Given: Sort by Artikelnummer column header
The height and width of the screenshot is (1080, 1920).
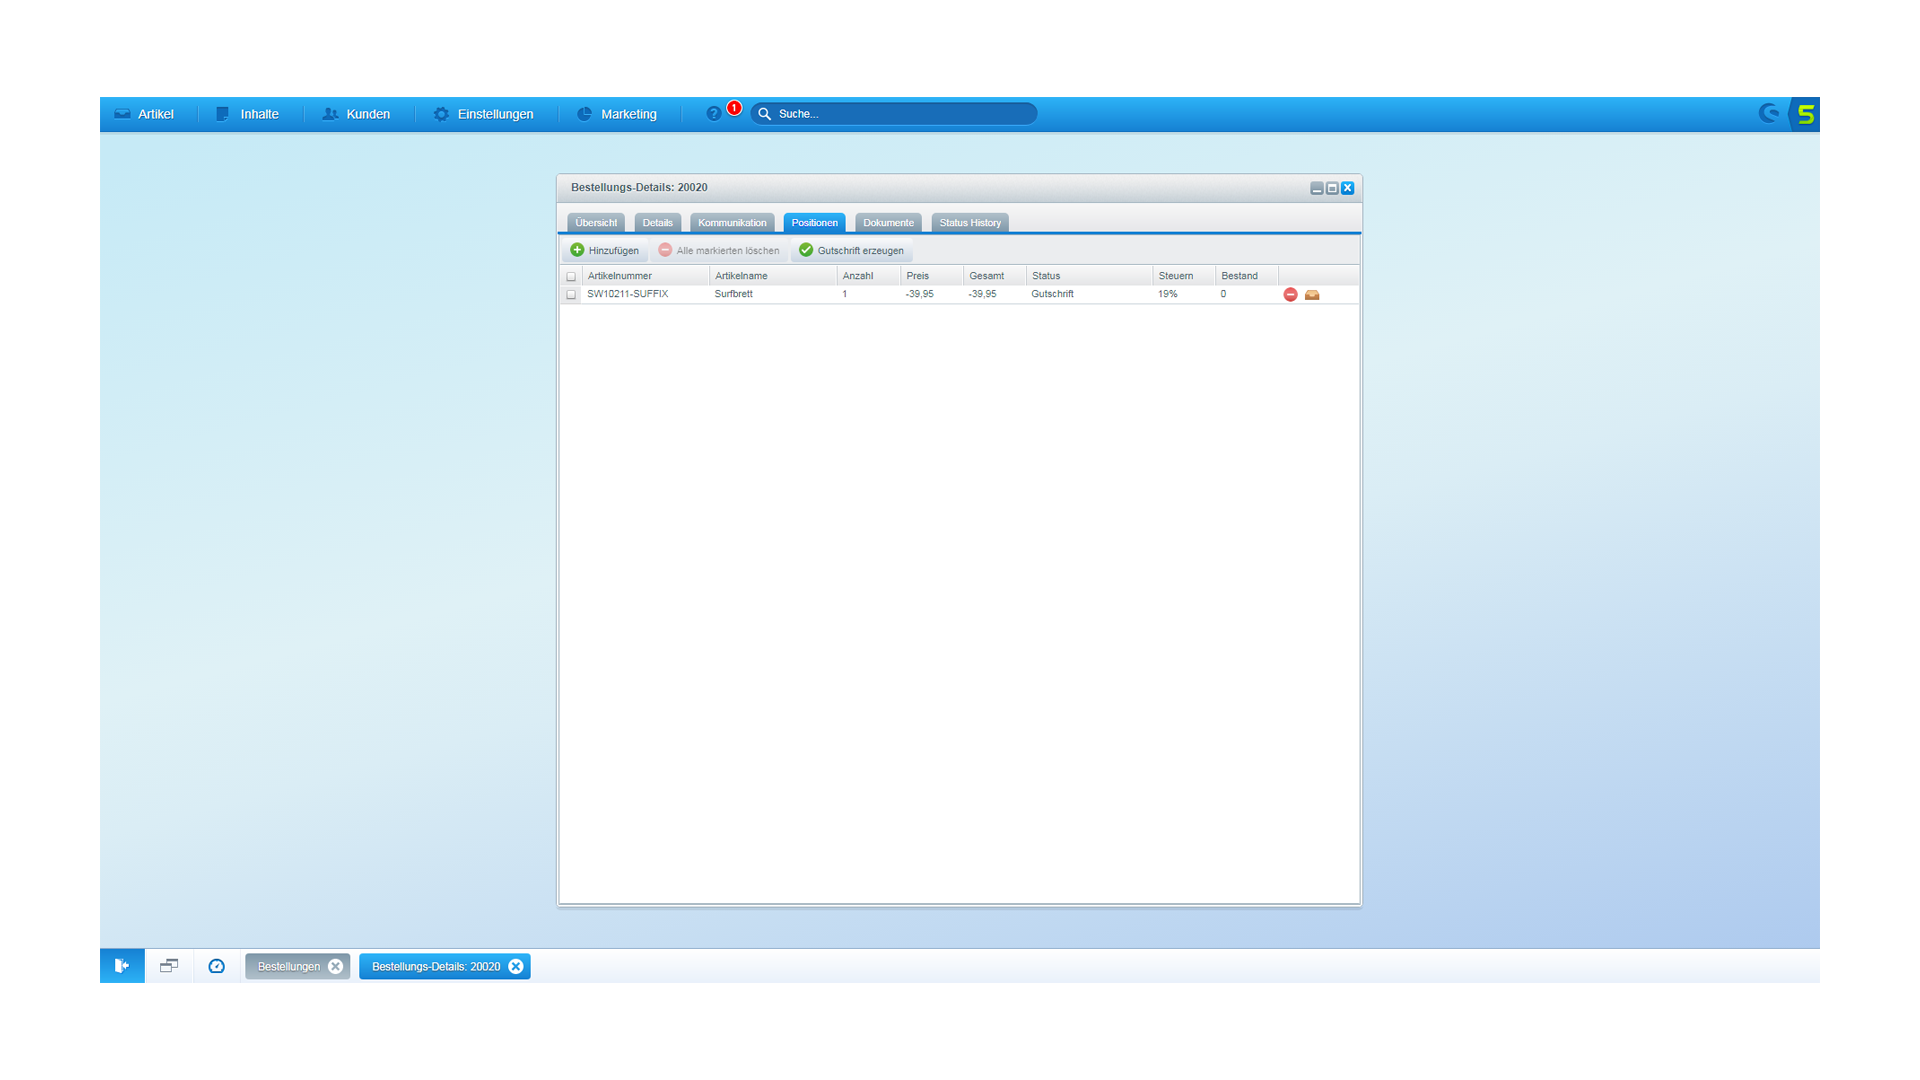Looking at the screenshot, I should pos(645,276).
